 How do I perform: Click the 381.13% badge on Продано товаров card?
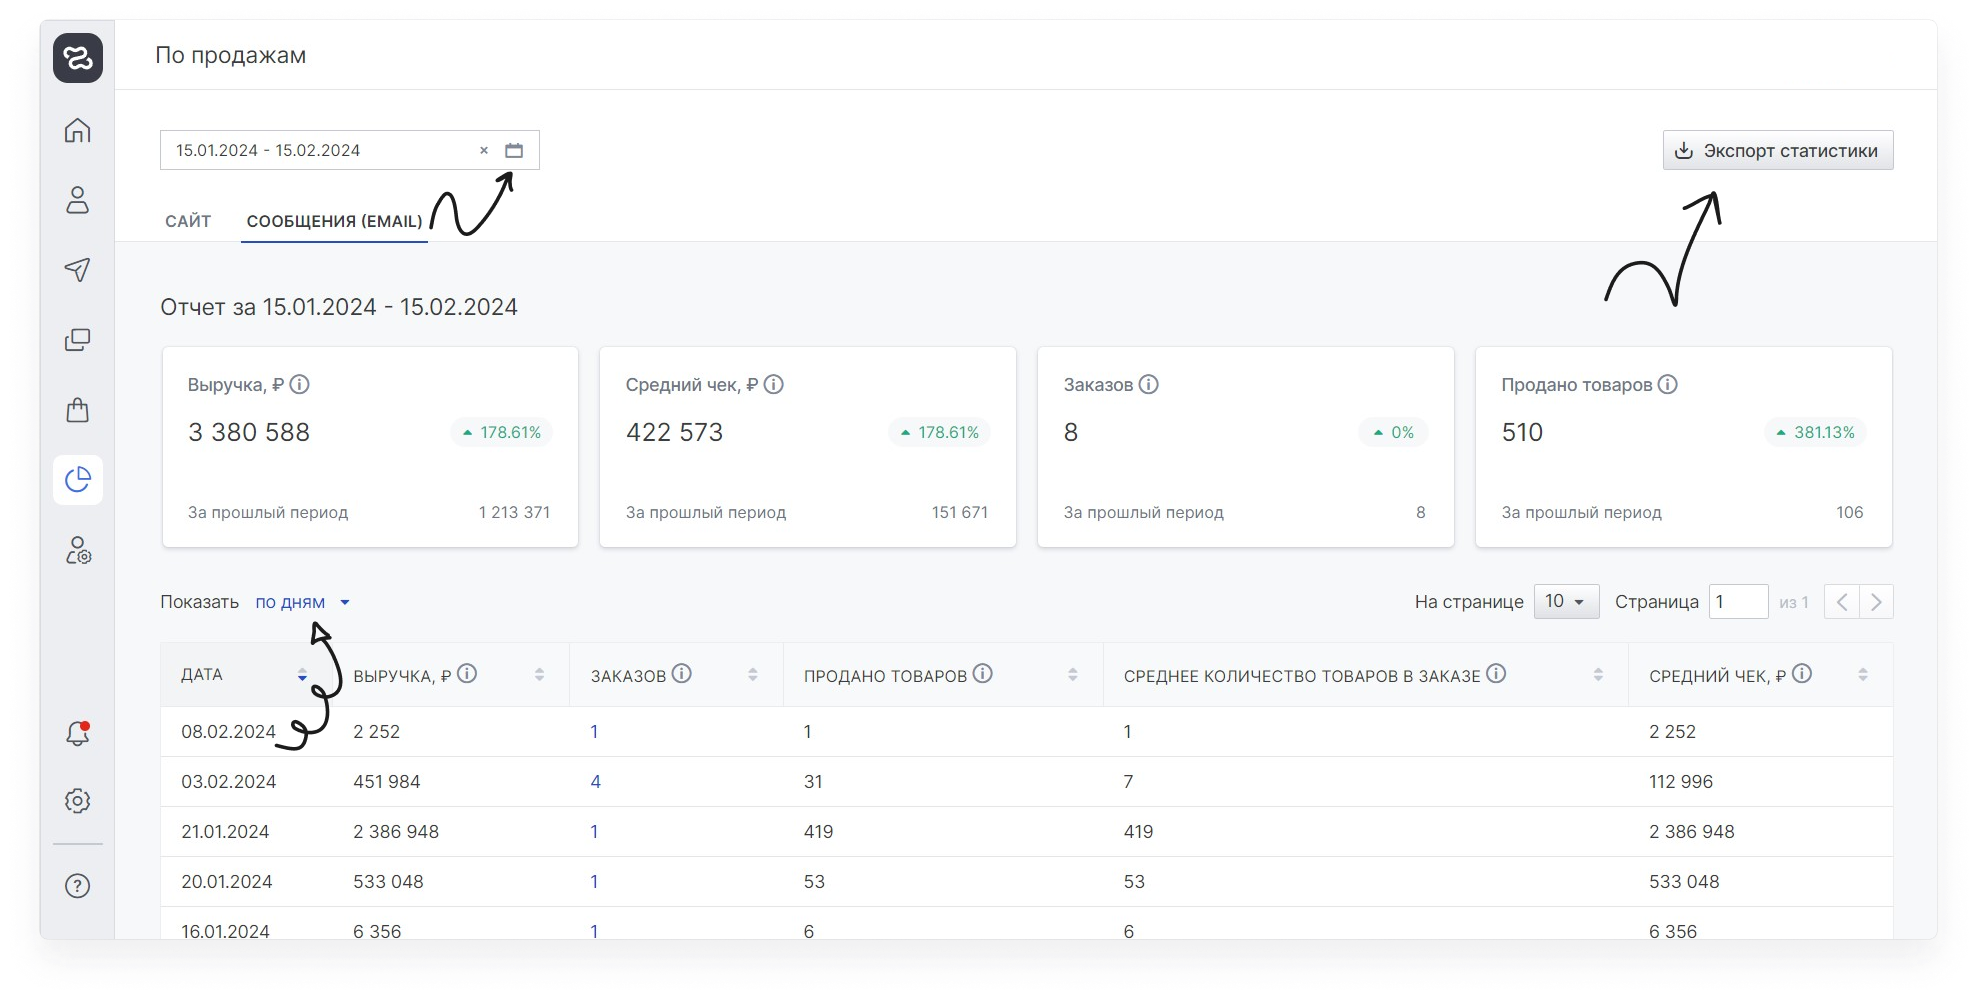pyautogui.click(x=1815, y=432)
